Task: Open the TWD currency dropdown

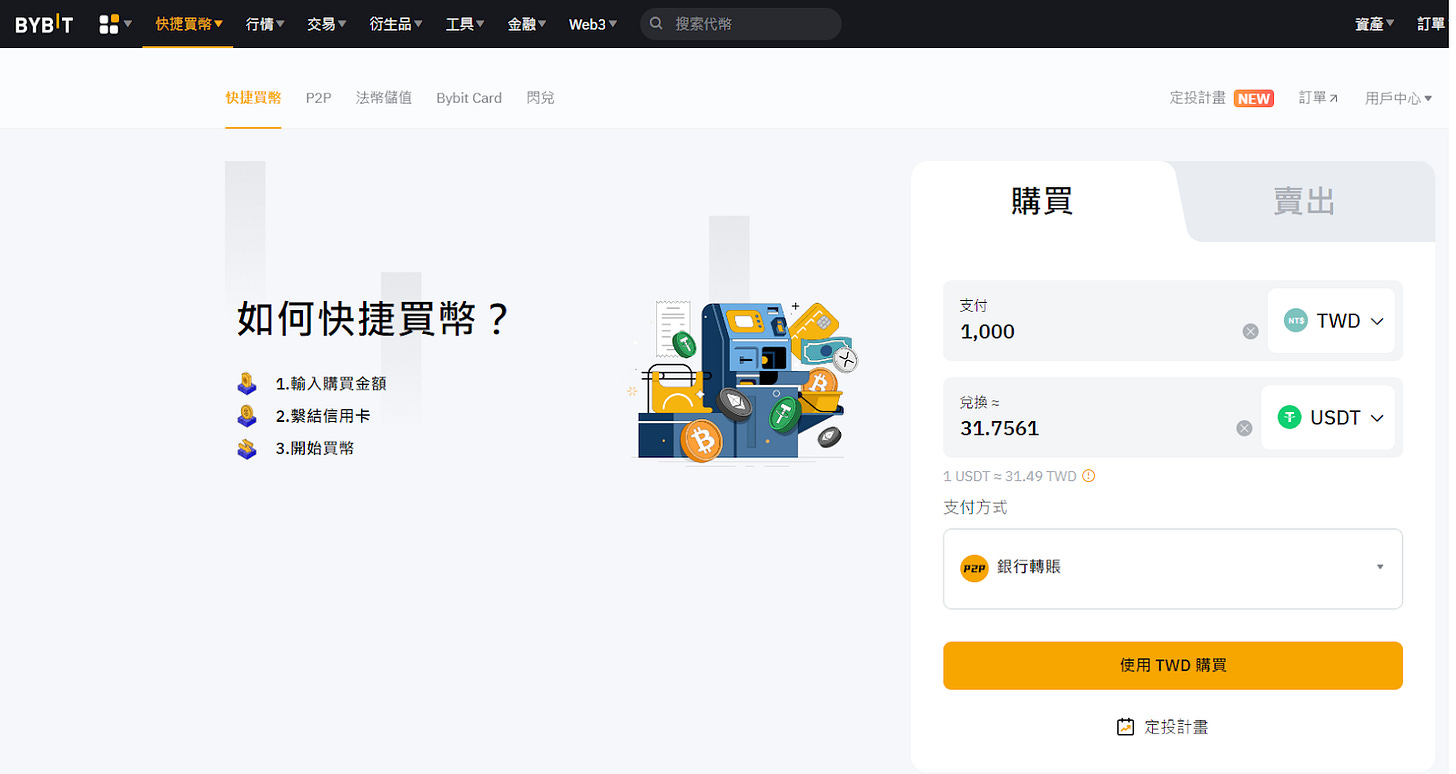Action: pos(1331,321)
